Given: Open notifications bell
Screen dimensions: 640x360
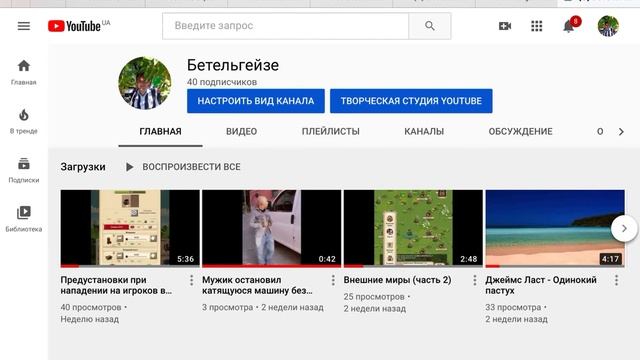Looking at the screenshot, I should pyautogui.click(x=569, y=27).
